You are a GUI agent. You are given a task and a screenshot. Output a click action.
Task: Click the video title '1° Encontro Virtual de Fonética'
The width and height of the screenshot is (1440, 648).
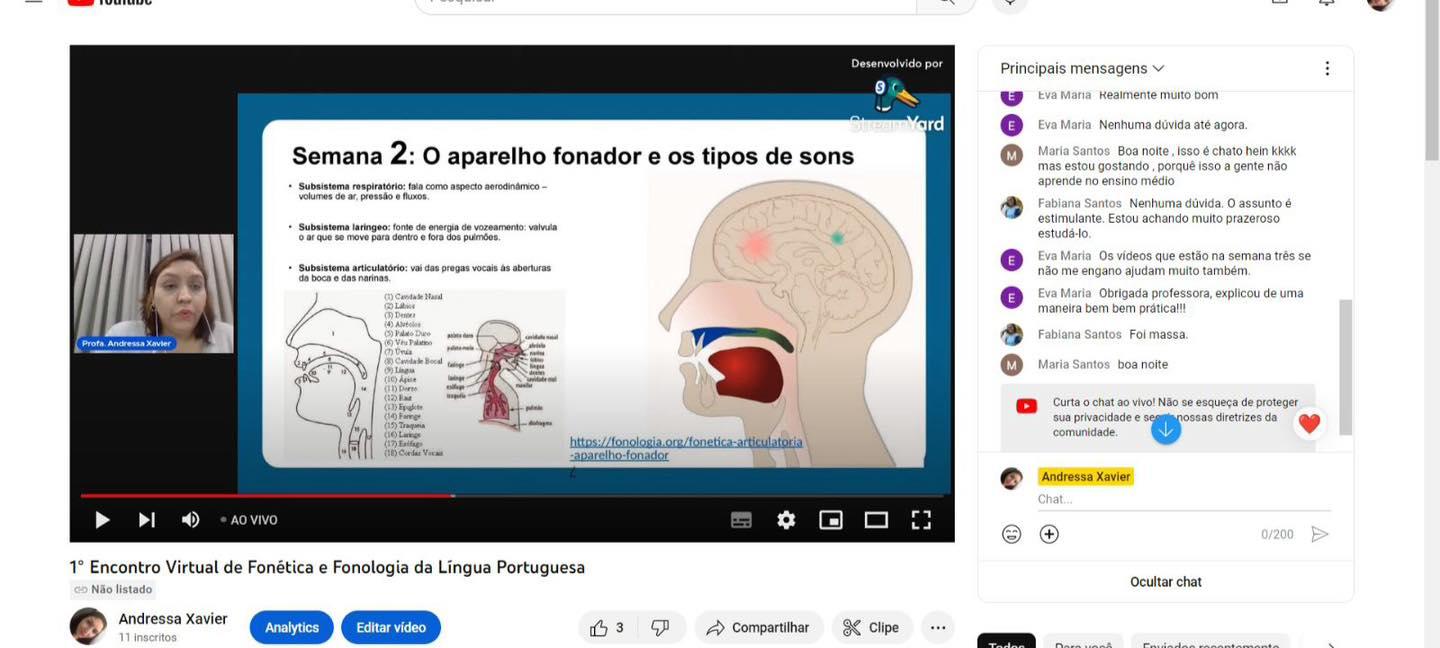click(x=327, y=567)
